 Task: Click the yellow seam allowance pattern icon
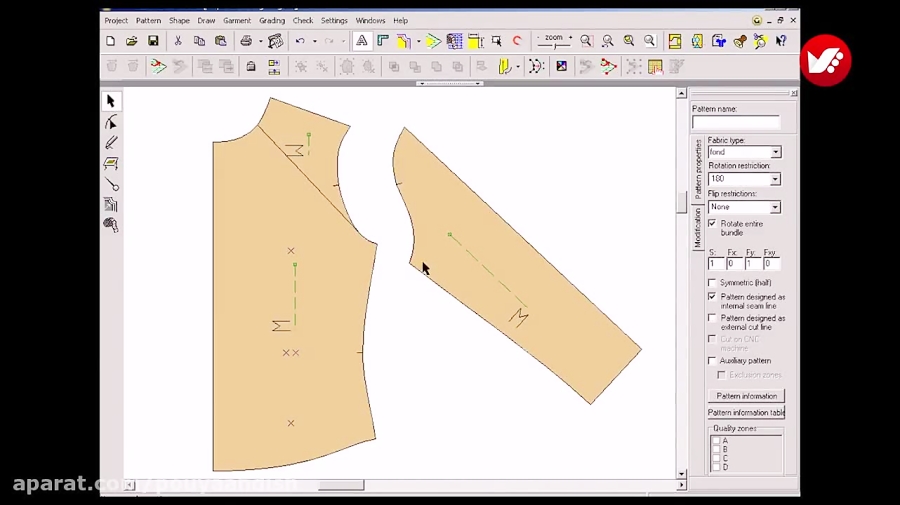click(404, 41)
